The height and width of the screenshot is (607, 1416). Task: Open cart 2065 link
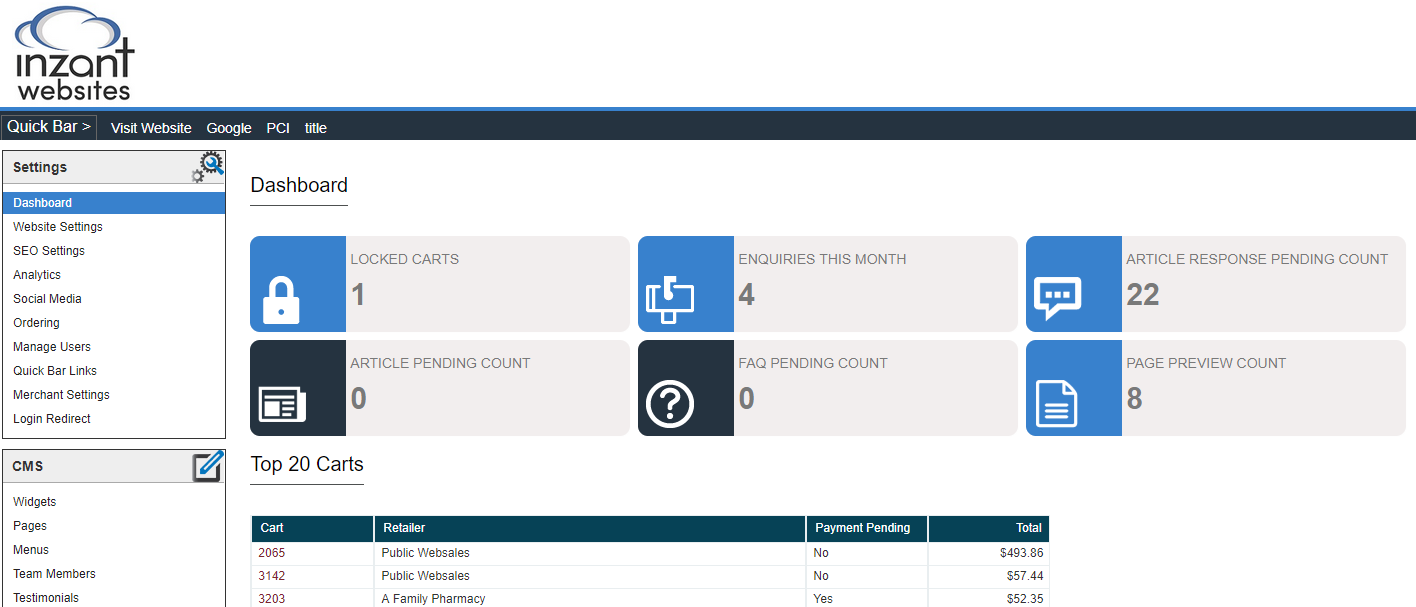[272, 553]
